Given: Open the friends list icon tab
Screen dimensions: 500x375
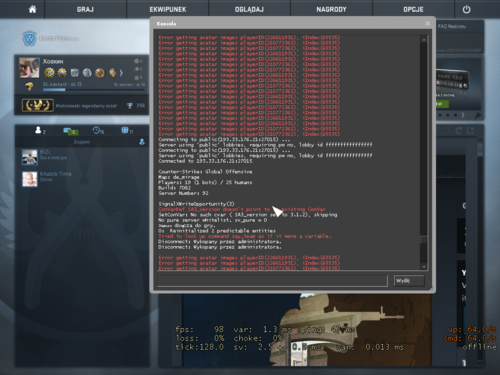Looking at the screenshot, I should pyautogui.click(x=40, y=130).
